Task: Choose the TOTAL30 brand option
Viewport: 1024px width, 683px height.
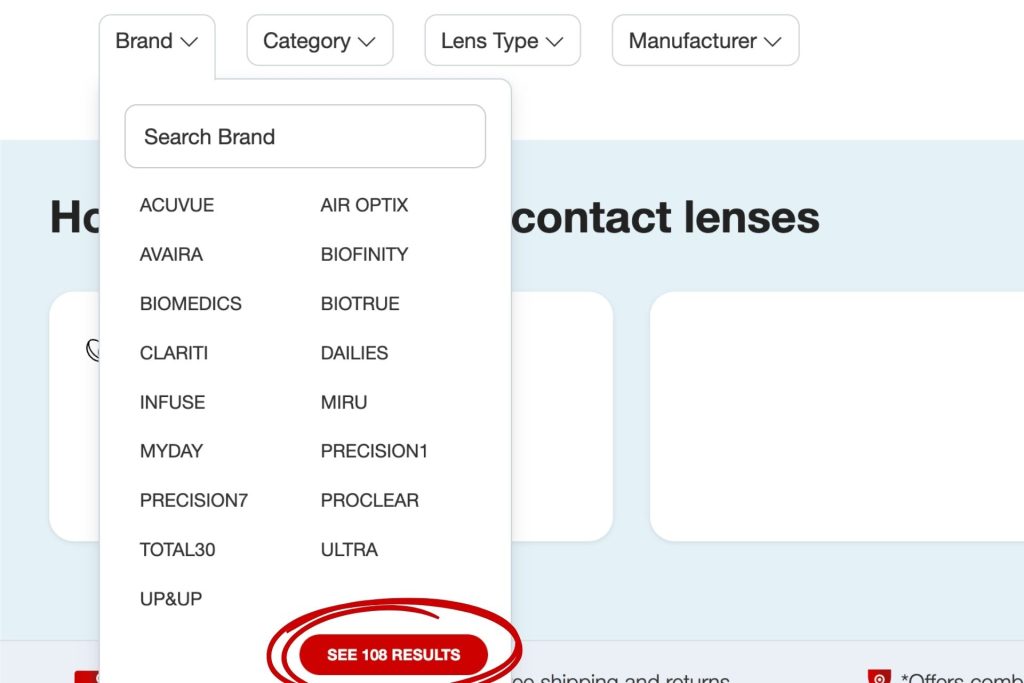Action: coord(177,549)
